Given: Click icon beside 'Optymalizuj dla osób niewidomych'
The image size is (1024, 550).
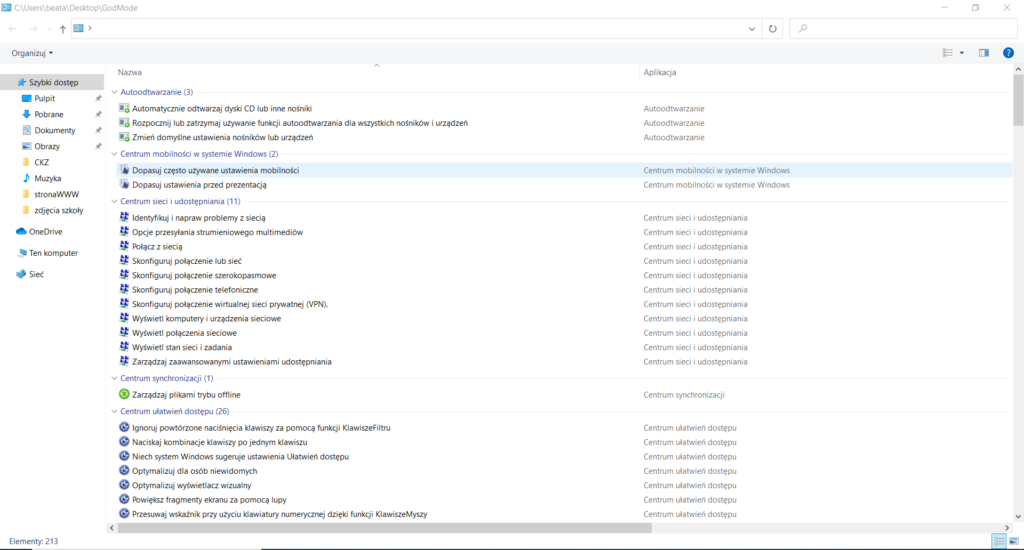Looking at the screenshot, I should 124,470.
